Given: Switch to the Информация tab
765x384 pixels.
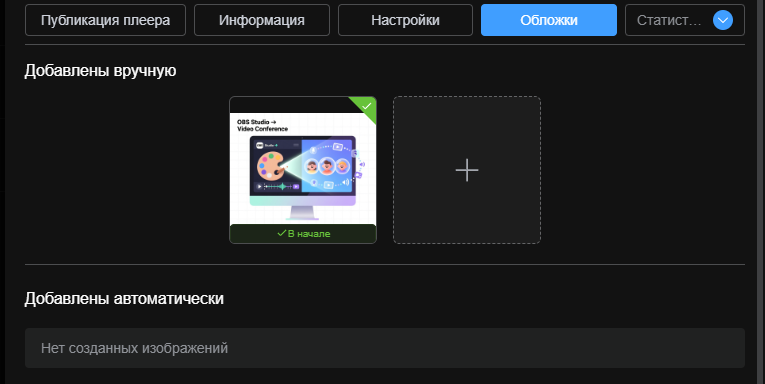Looking at the screenshot, I should [x=262, y=20].
